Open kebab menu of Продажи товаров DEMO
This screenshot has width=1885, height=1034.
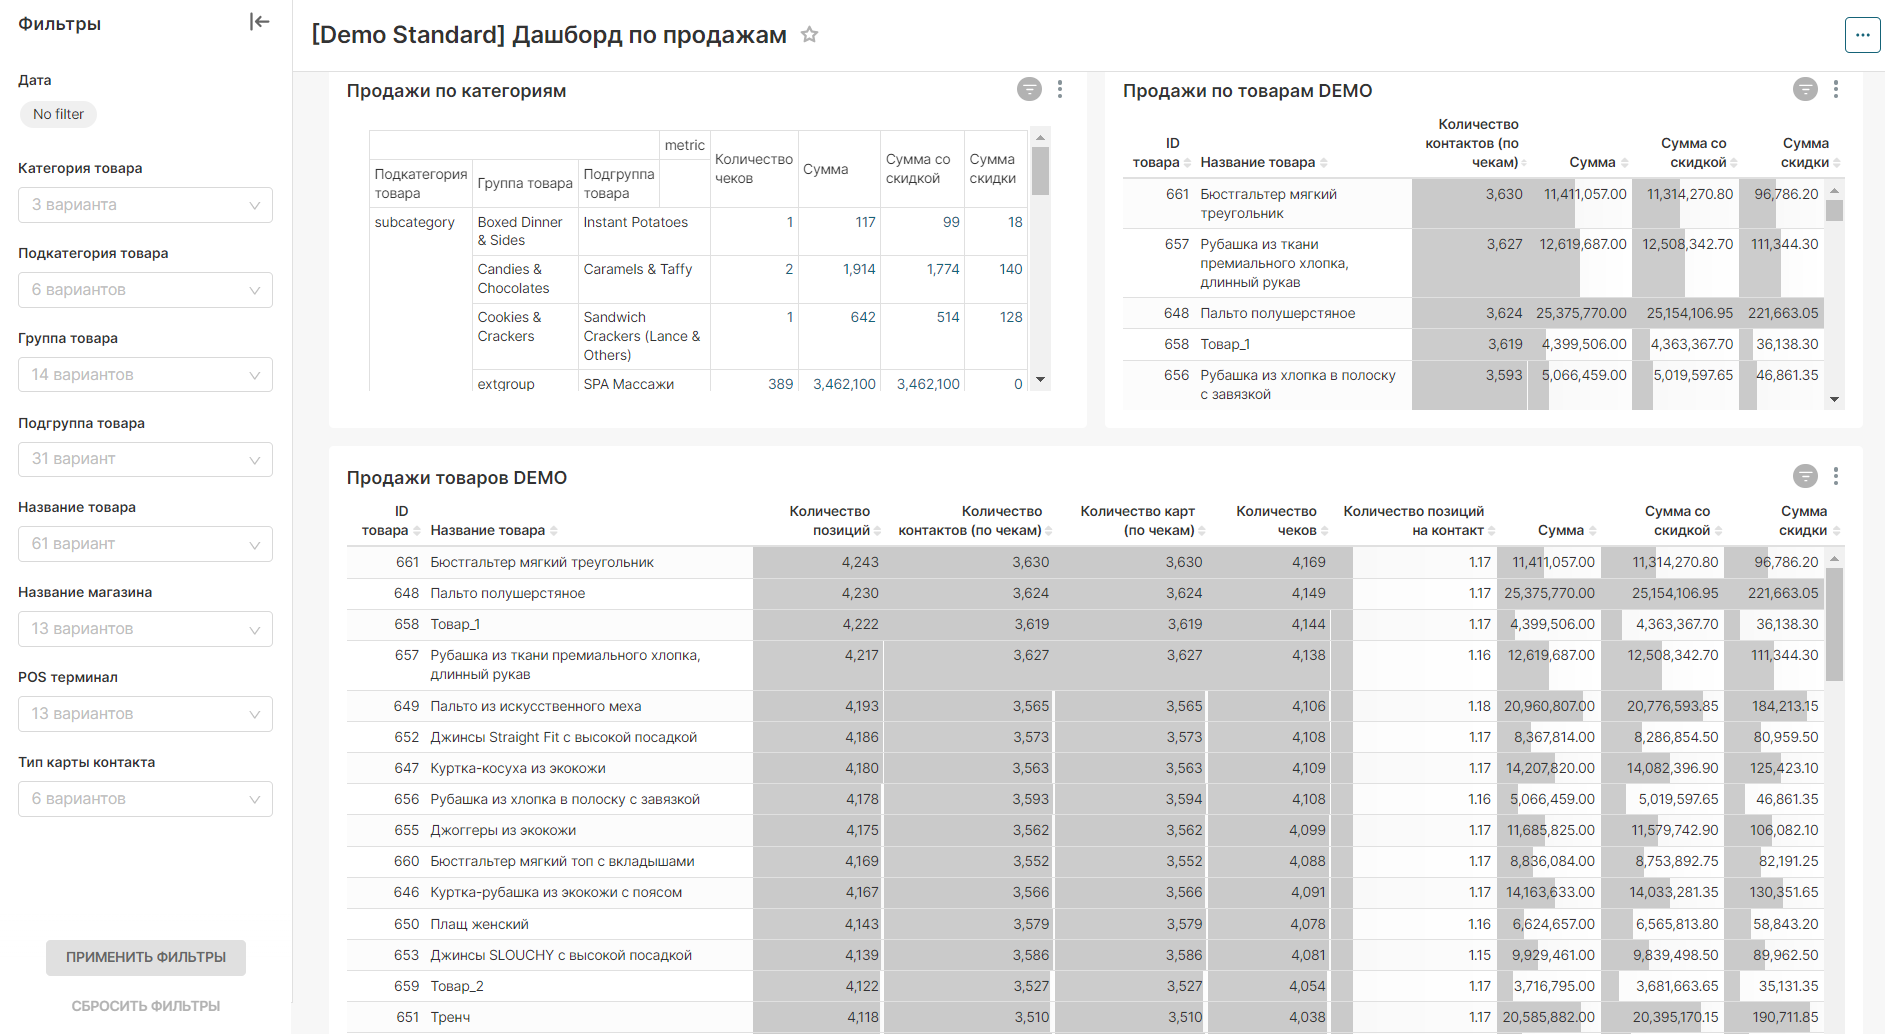click(1835, 476)
